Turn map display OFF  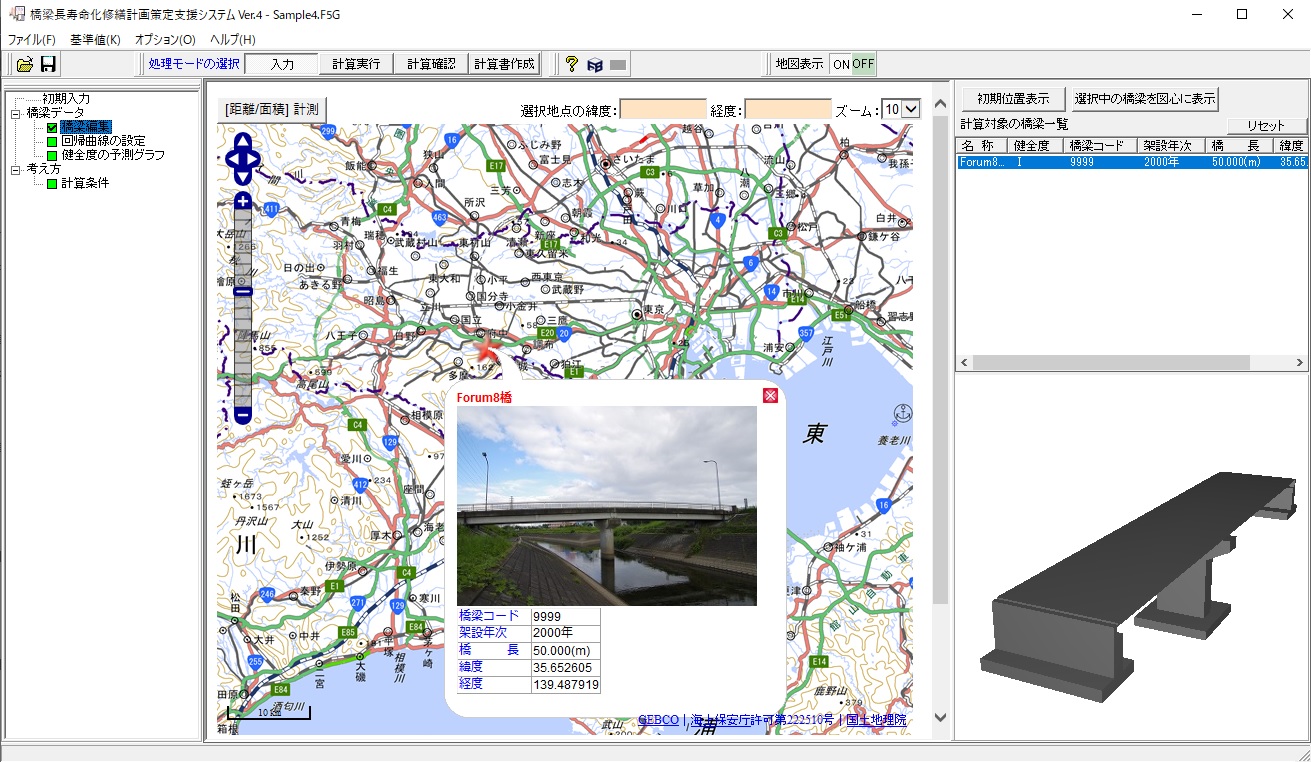[863, 64]
